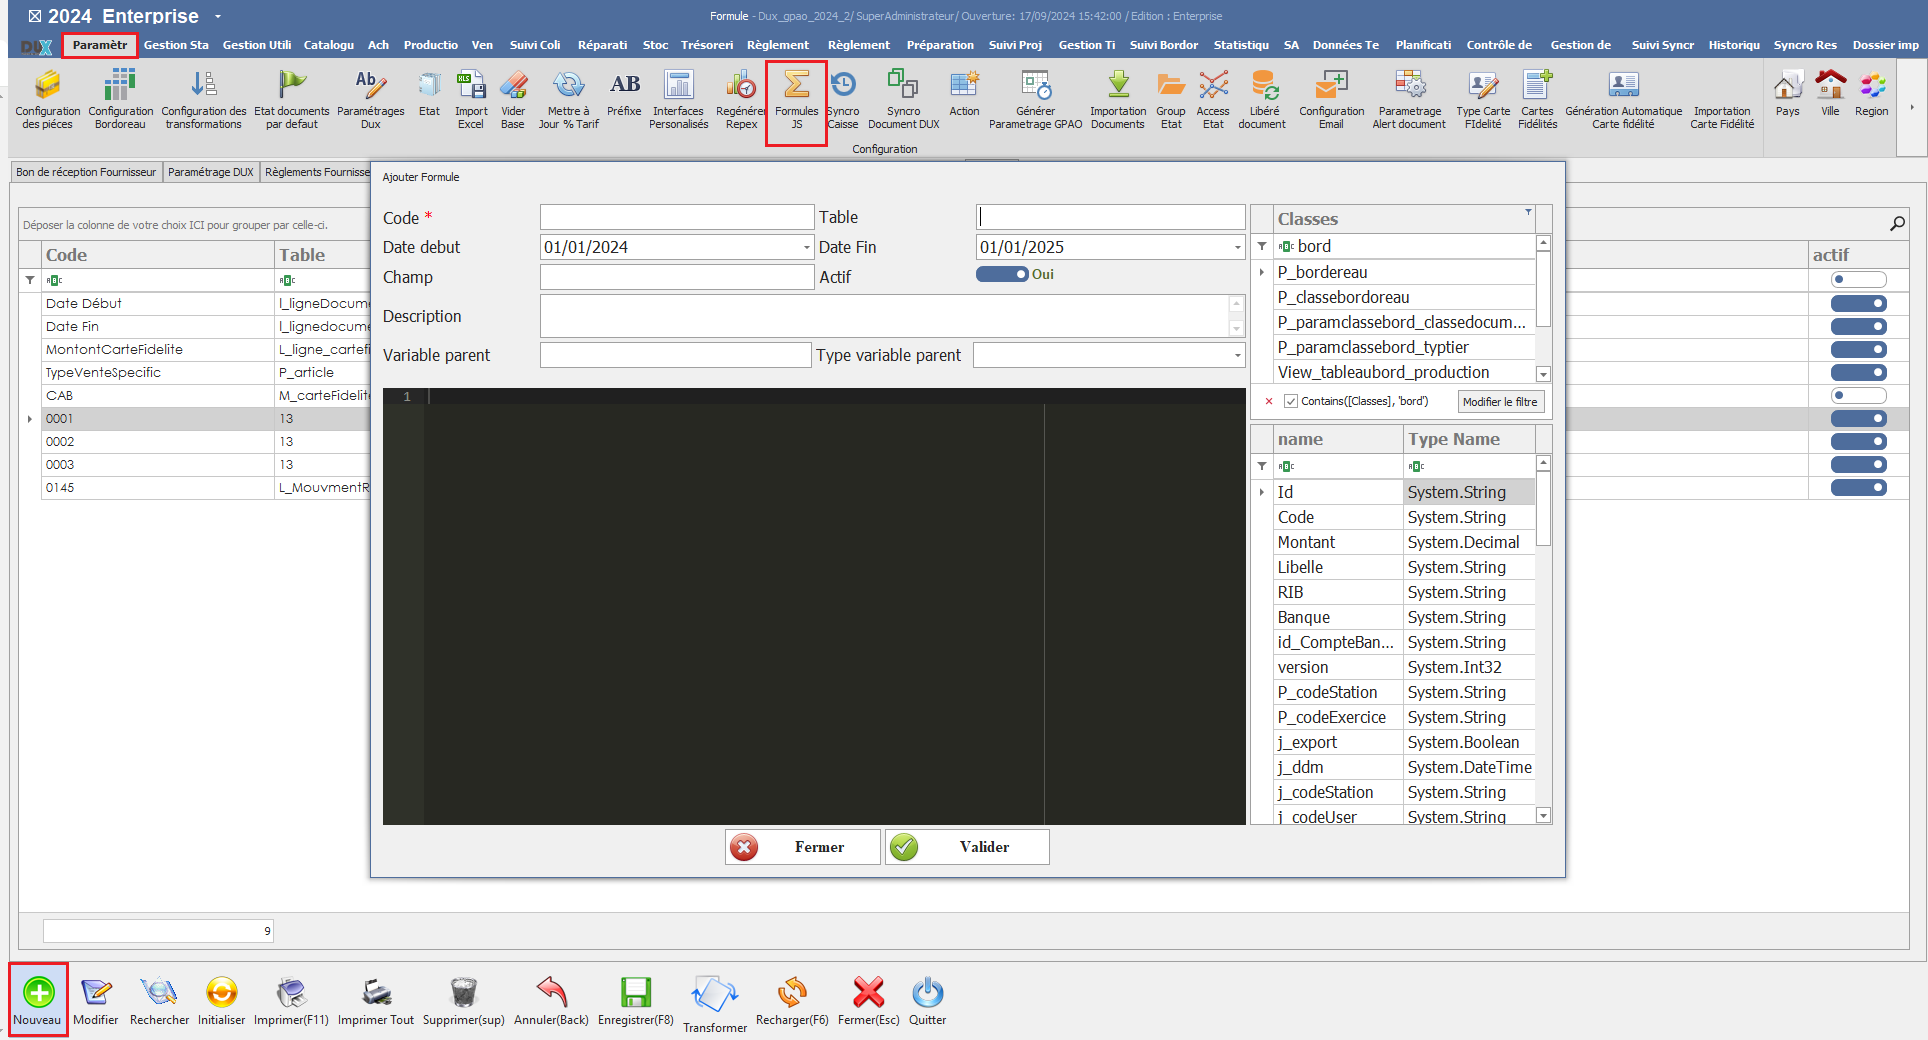Expand the Id name row
Screen dimensions: 1928x1040
click(x=1262, y=492)
